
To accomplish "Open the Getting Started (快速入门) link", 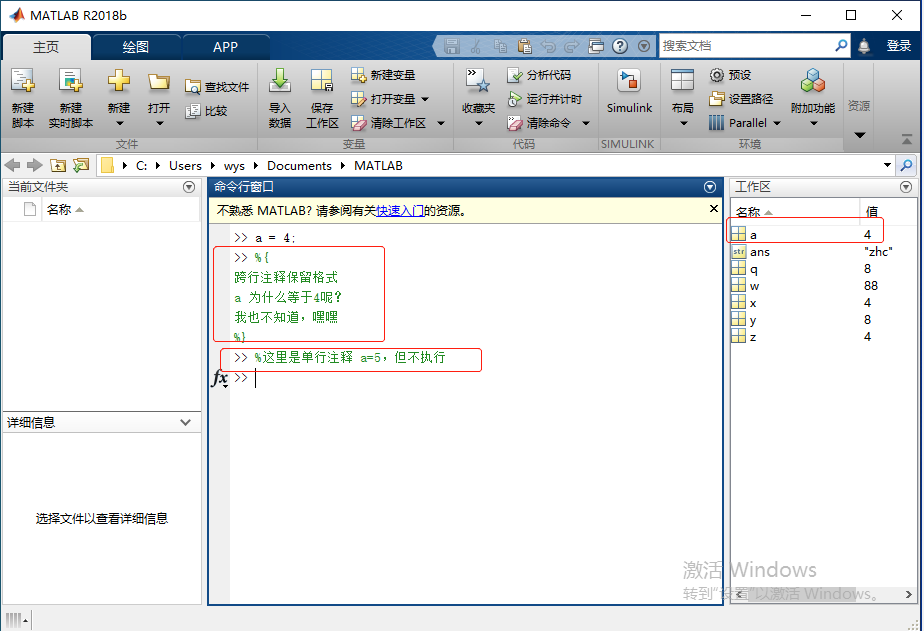I will [x=400, y=210].
